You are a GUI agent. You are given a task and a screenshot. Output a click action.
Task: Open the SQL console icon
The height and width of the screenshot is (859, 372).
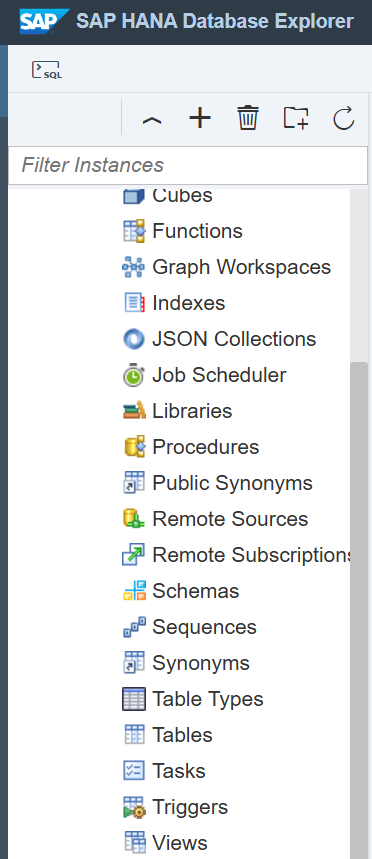coord(47,70)
